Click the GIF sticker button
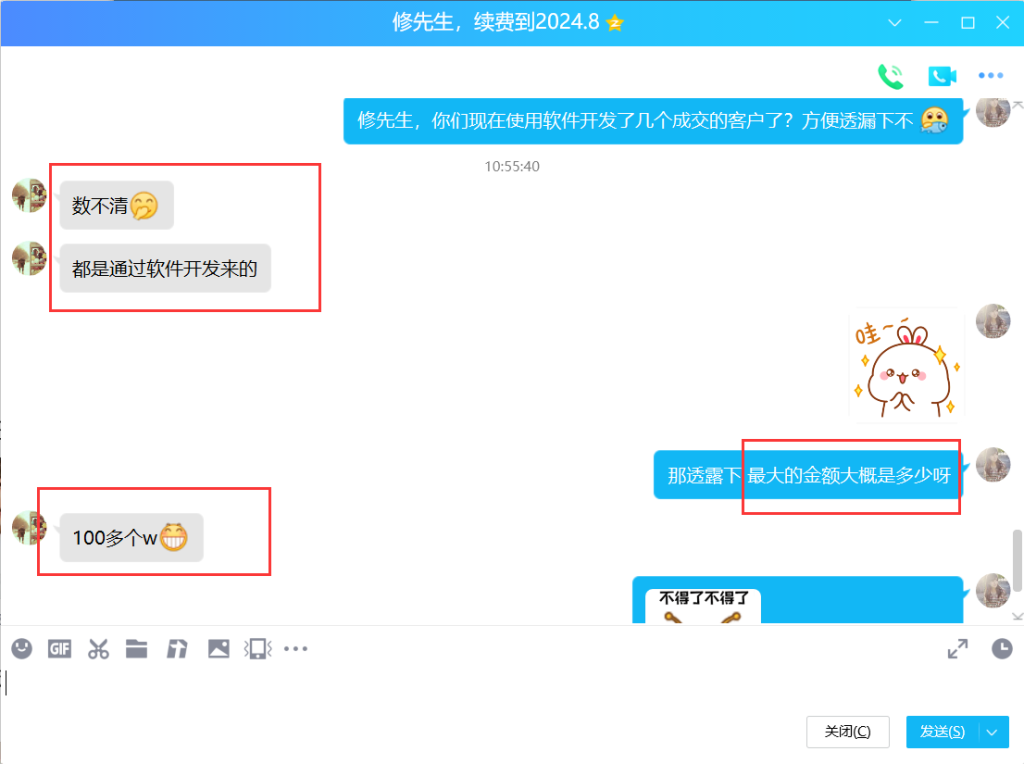The height and width of the screenshot is (764, 1024). pyautogui.click(x=59, y=649)
